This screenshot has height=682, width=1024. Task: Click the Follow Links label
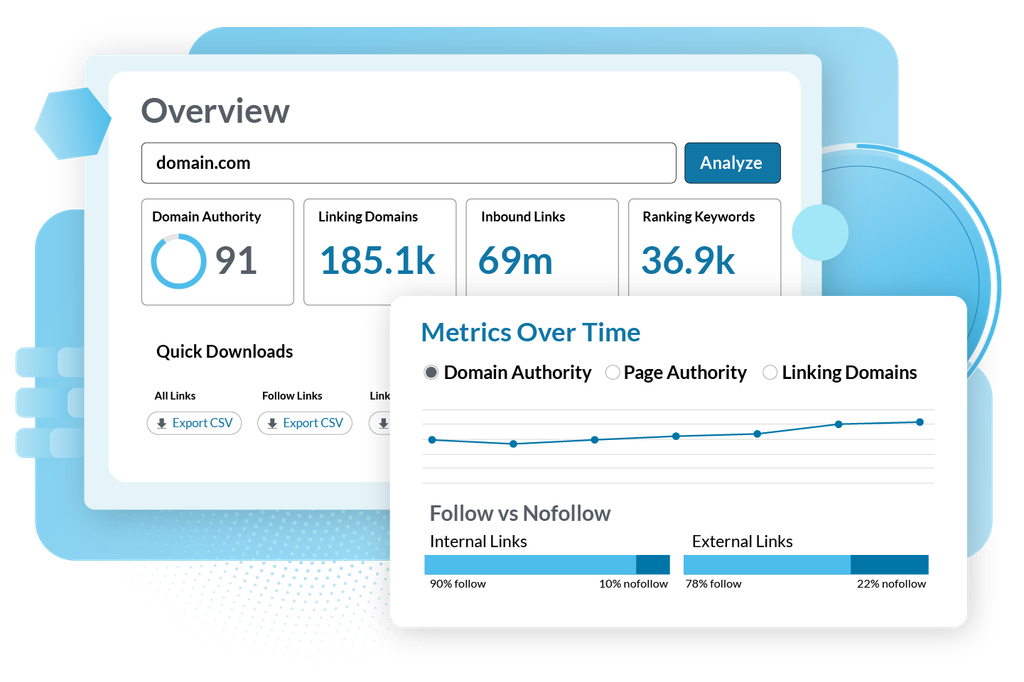292,396
